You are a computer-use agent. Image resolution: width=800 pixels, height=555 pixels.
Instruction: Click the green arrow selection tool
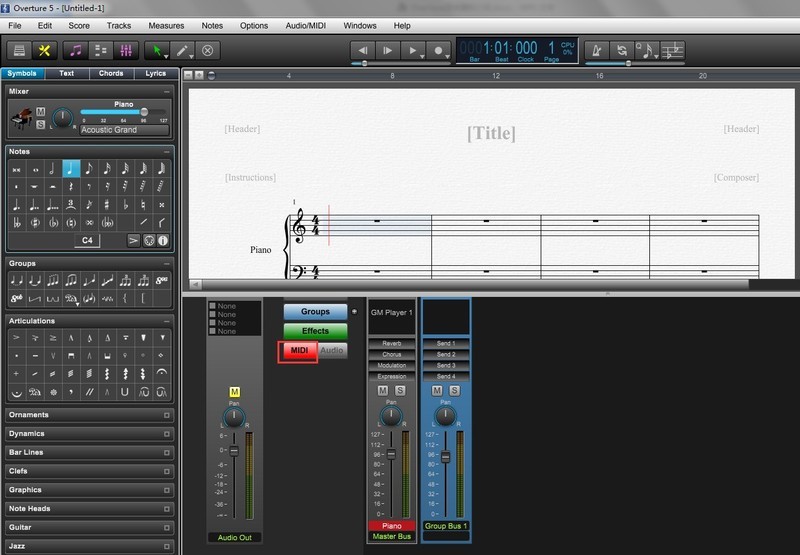(x=155, y=49)
